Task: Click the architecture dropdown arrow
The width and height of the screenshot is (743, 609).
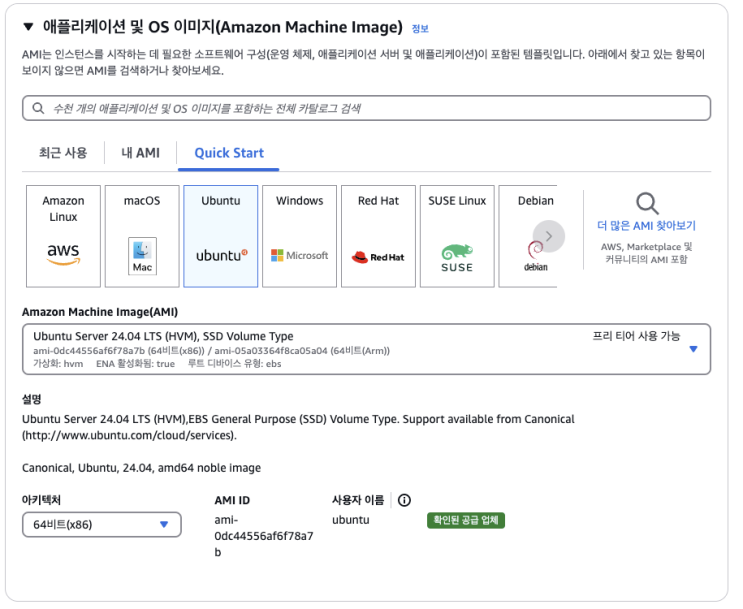Action: [x=164, y=525]
